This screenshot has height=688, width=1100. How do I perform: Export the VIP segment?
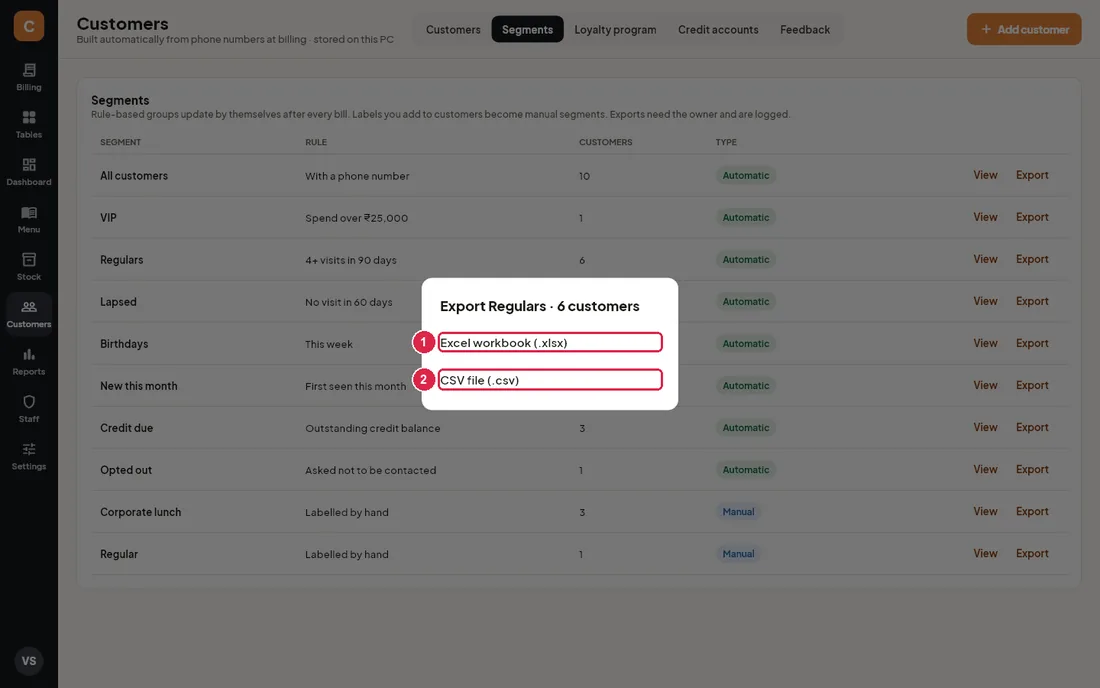1032,217
